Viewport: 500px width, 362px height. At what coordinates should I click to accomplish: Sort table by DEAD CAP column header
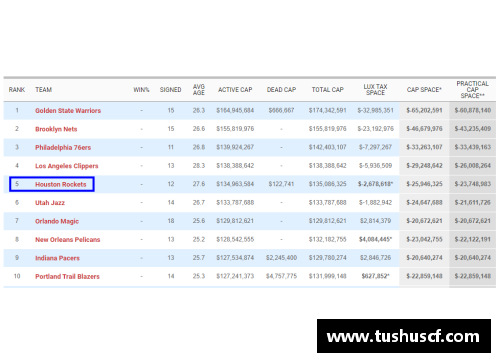click(281, 90)
